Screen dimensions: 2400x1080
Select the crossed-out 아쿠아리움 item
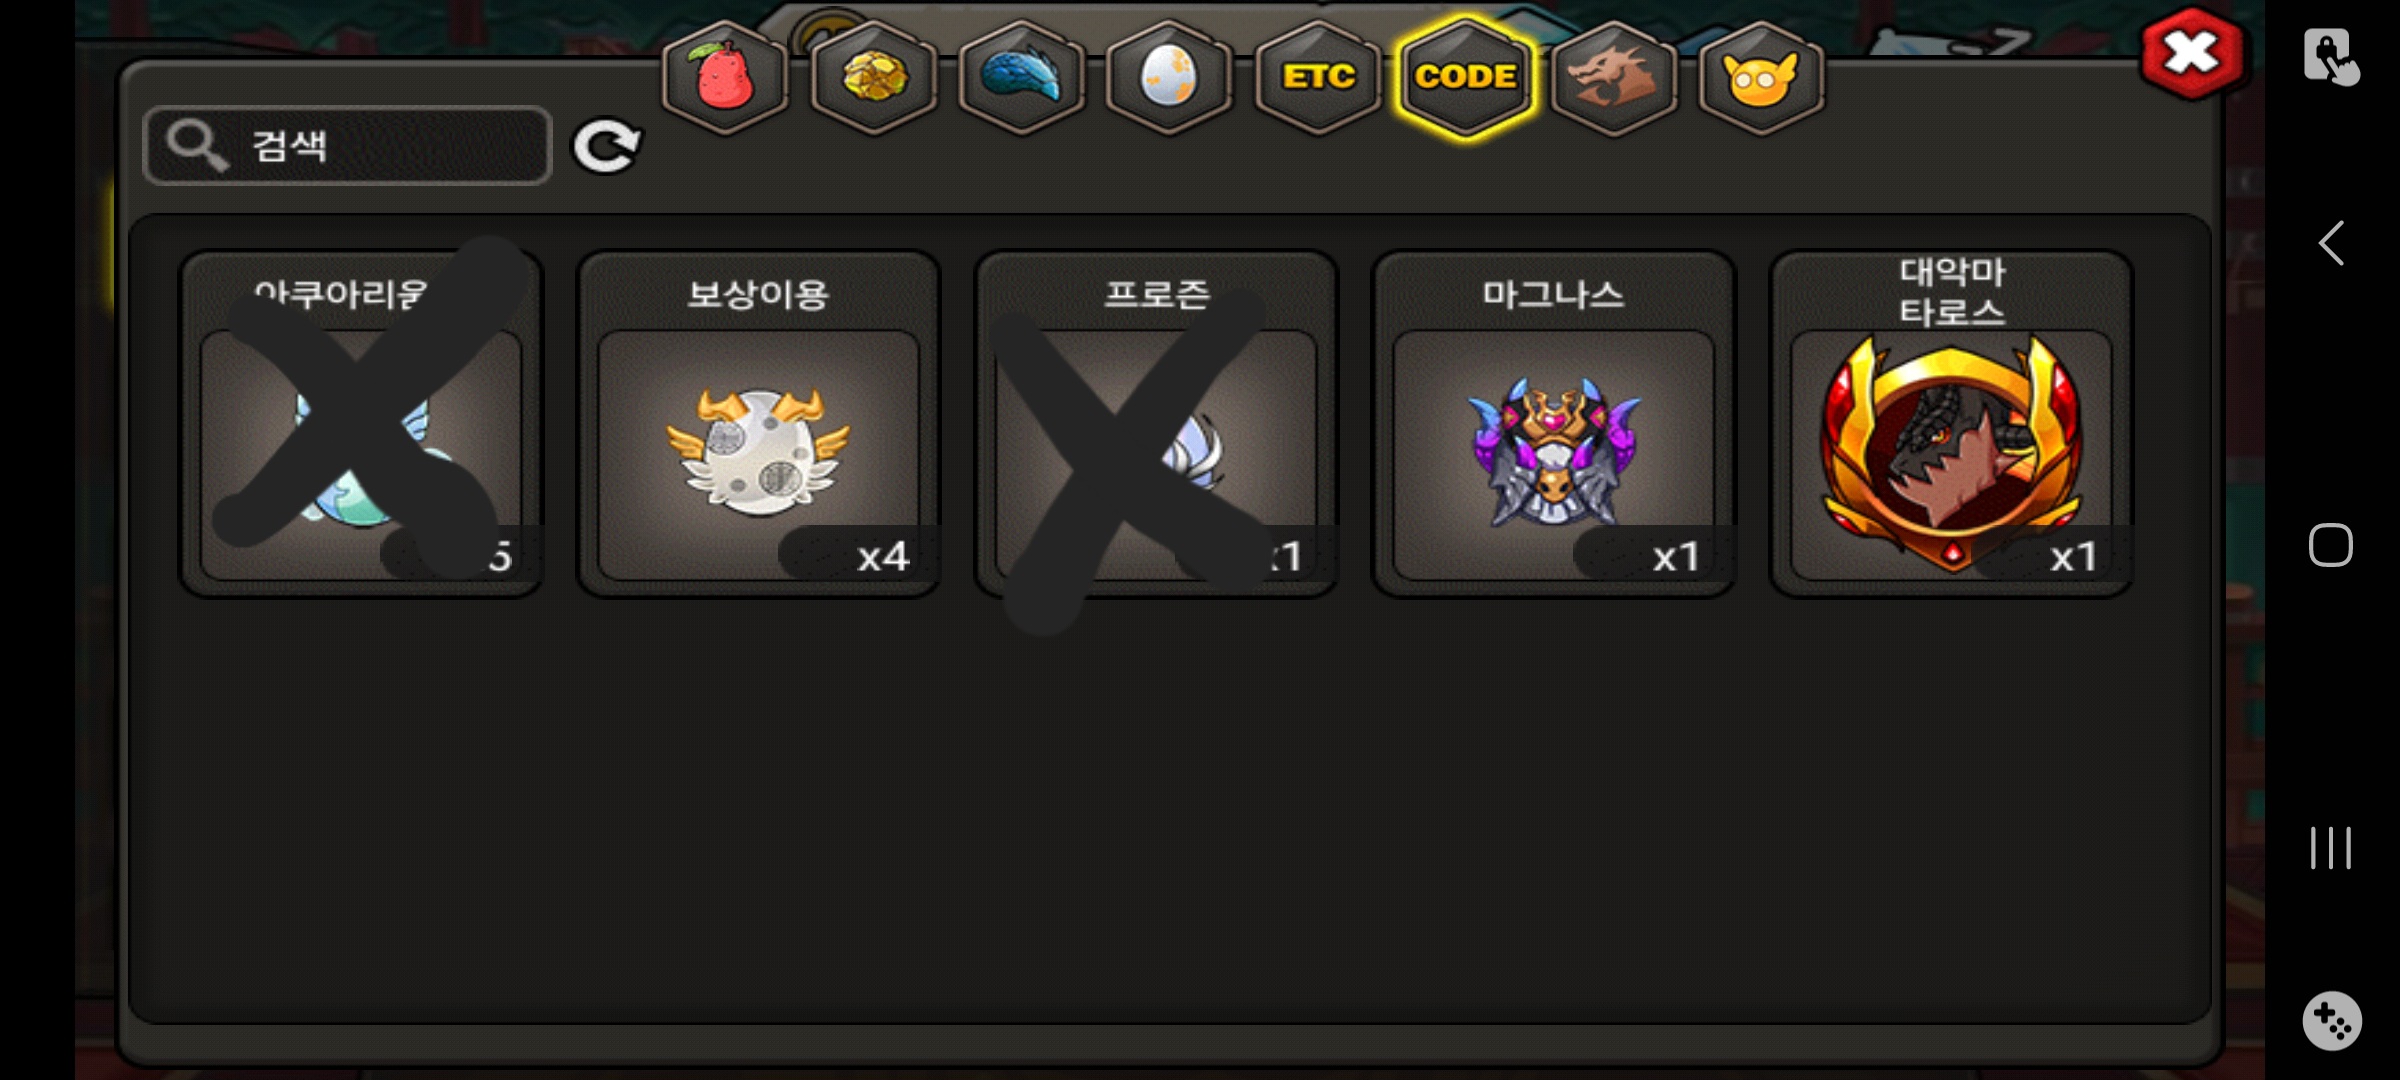361,424
